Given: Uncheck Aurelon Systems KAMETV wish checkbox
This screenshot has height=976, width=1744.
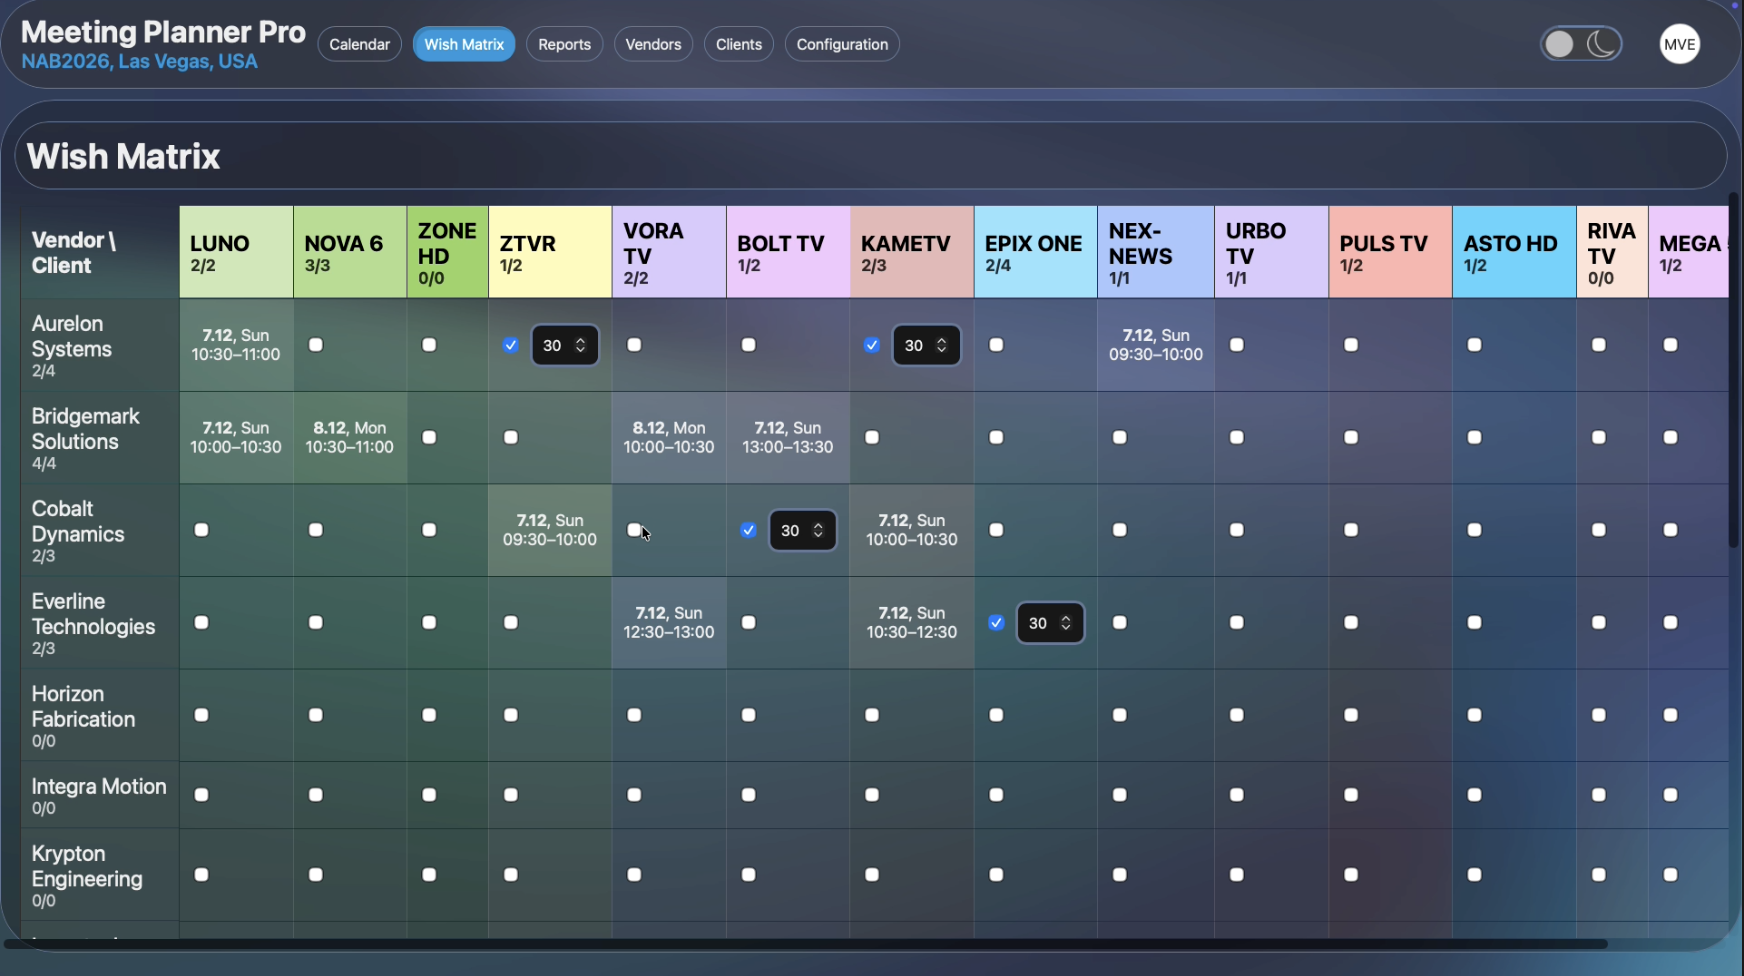Looking at the screenshot, I should 872,345.
